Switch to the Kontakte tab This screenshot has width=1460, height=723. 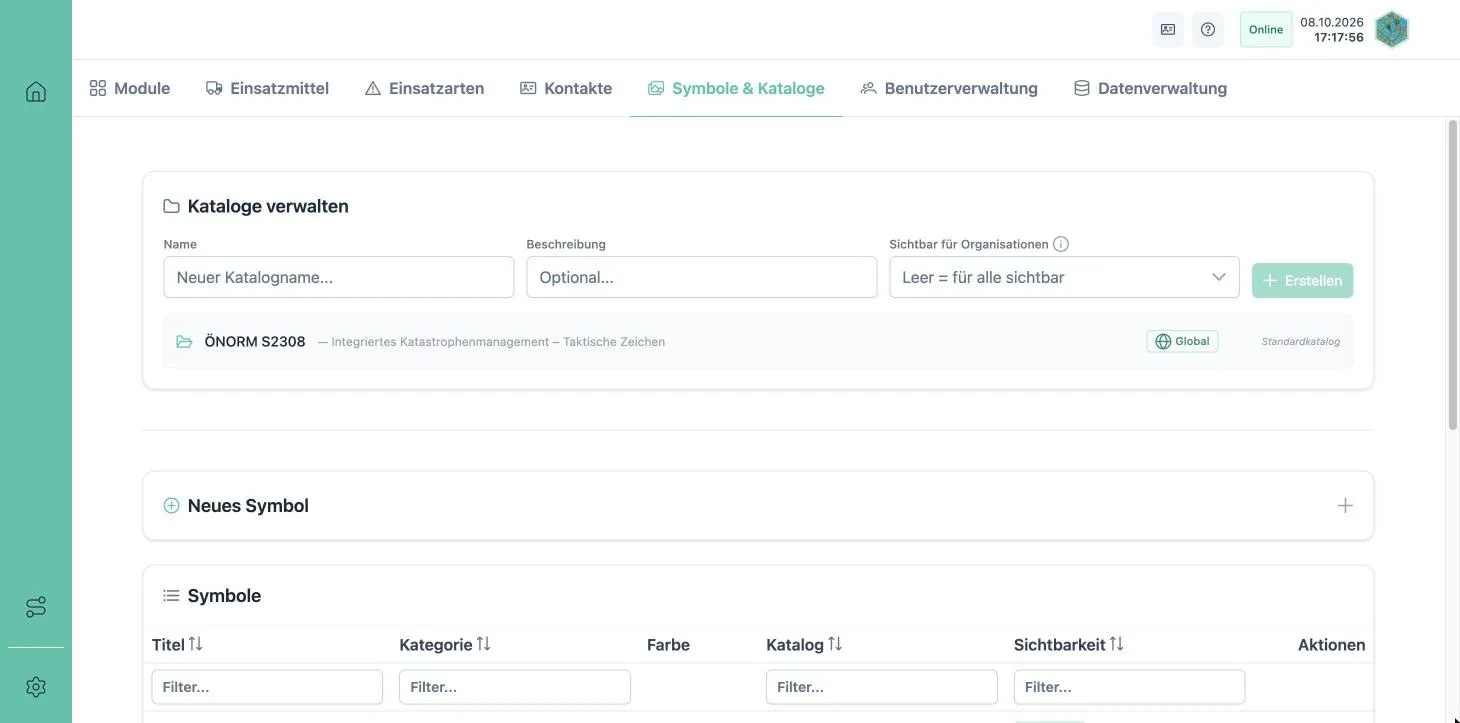566,88
